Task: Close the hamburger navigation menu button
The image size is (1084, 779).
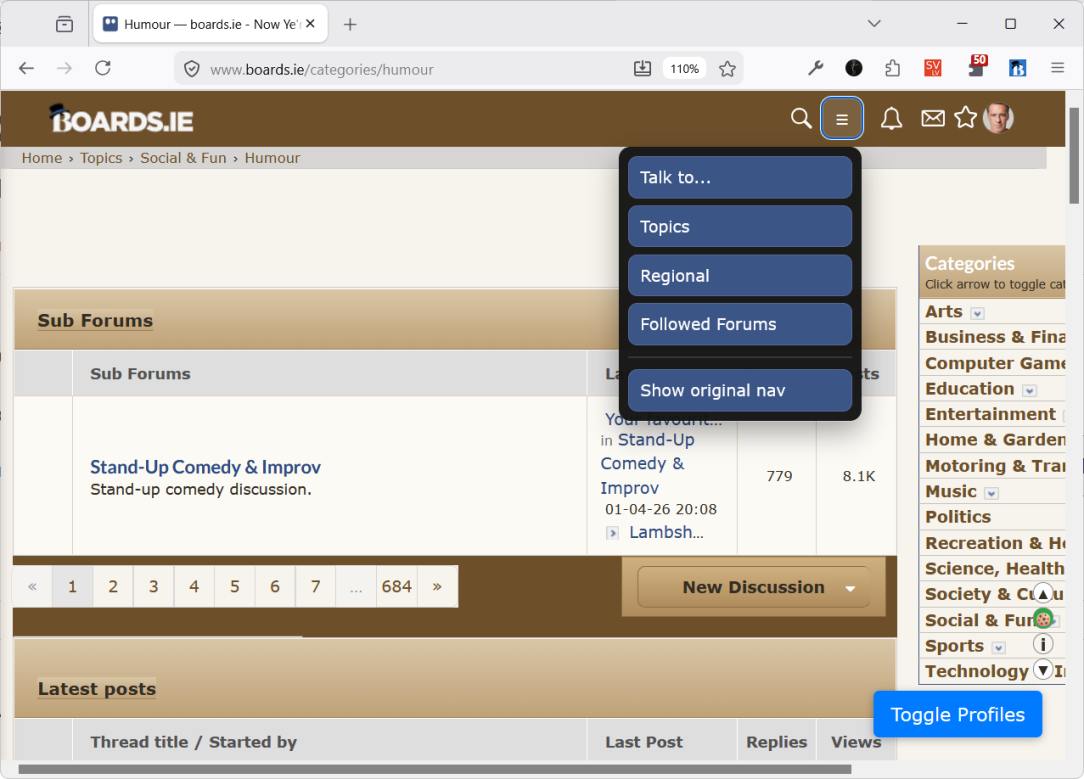Action: tap(841, 119)
